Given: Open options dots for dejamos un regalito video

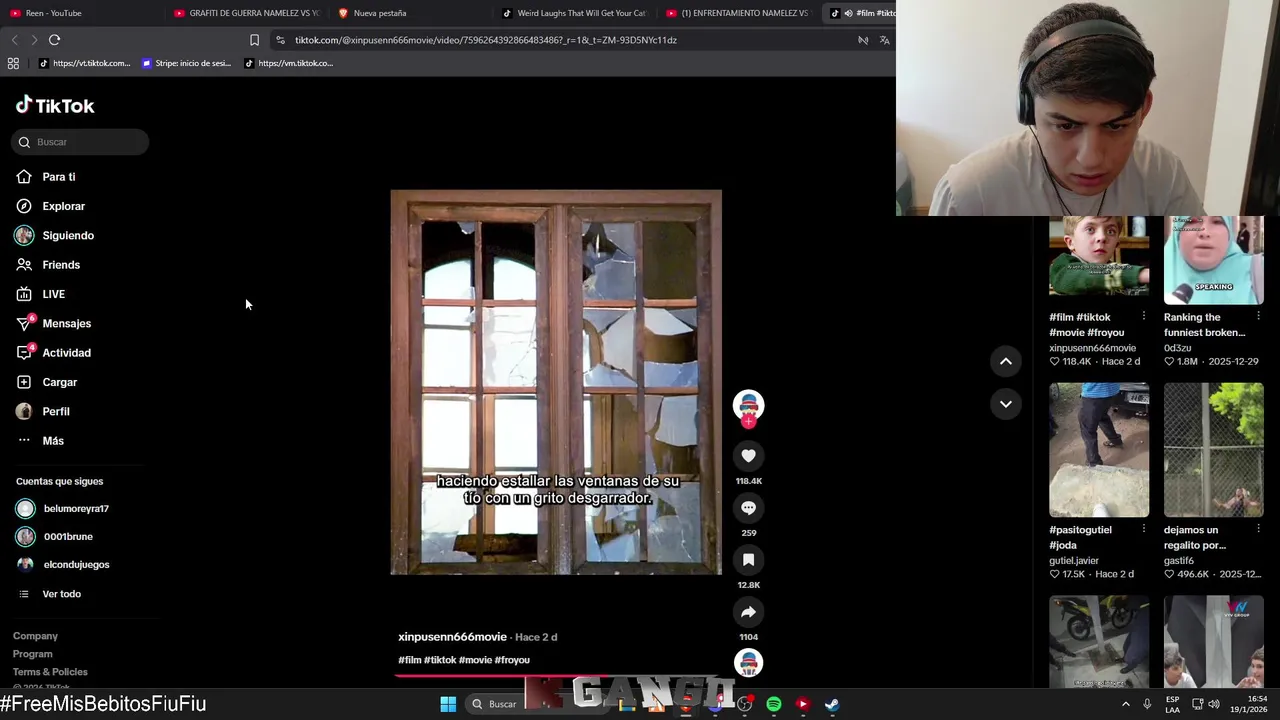Looking at the screenshot, I should coord(1258,530).
